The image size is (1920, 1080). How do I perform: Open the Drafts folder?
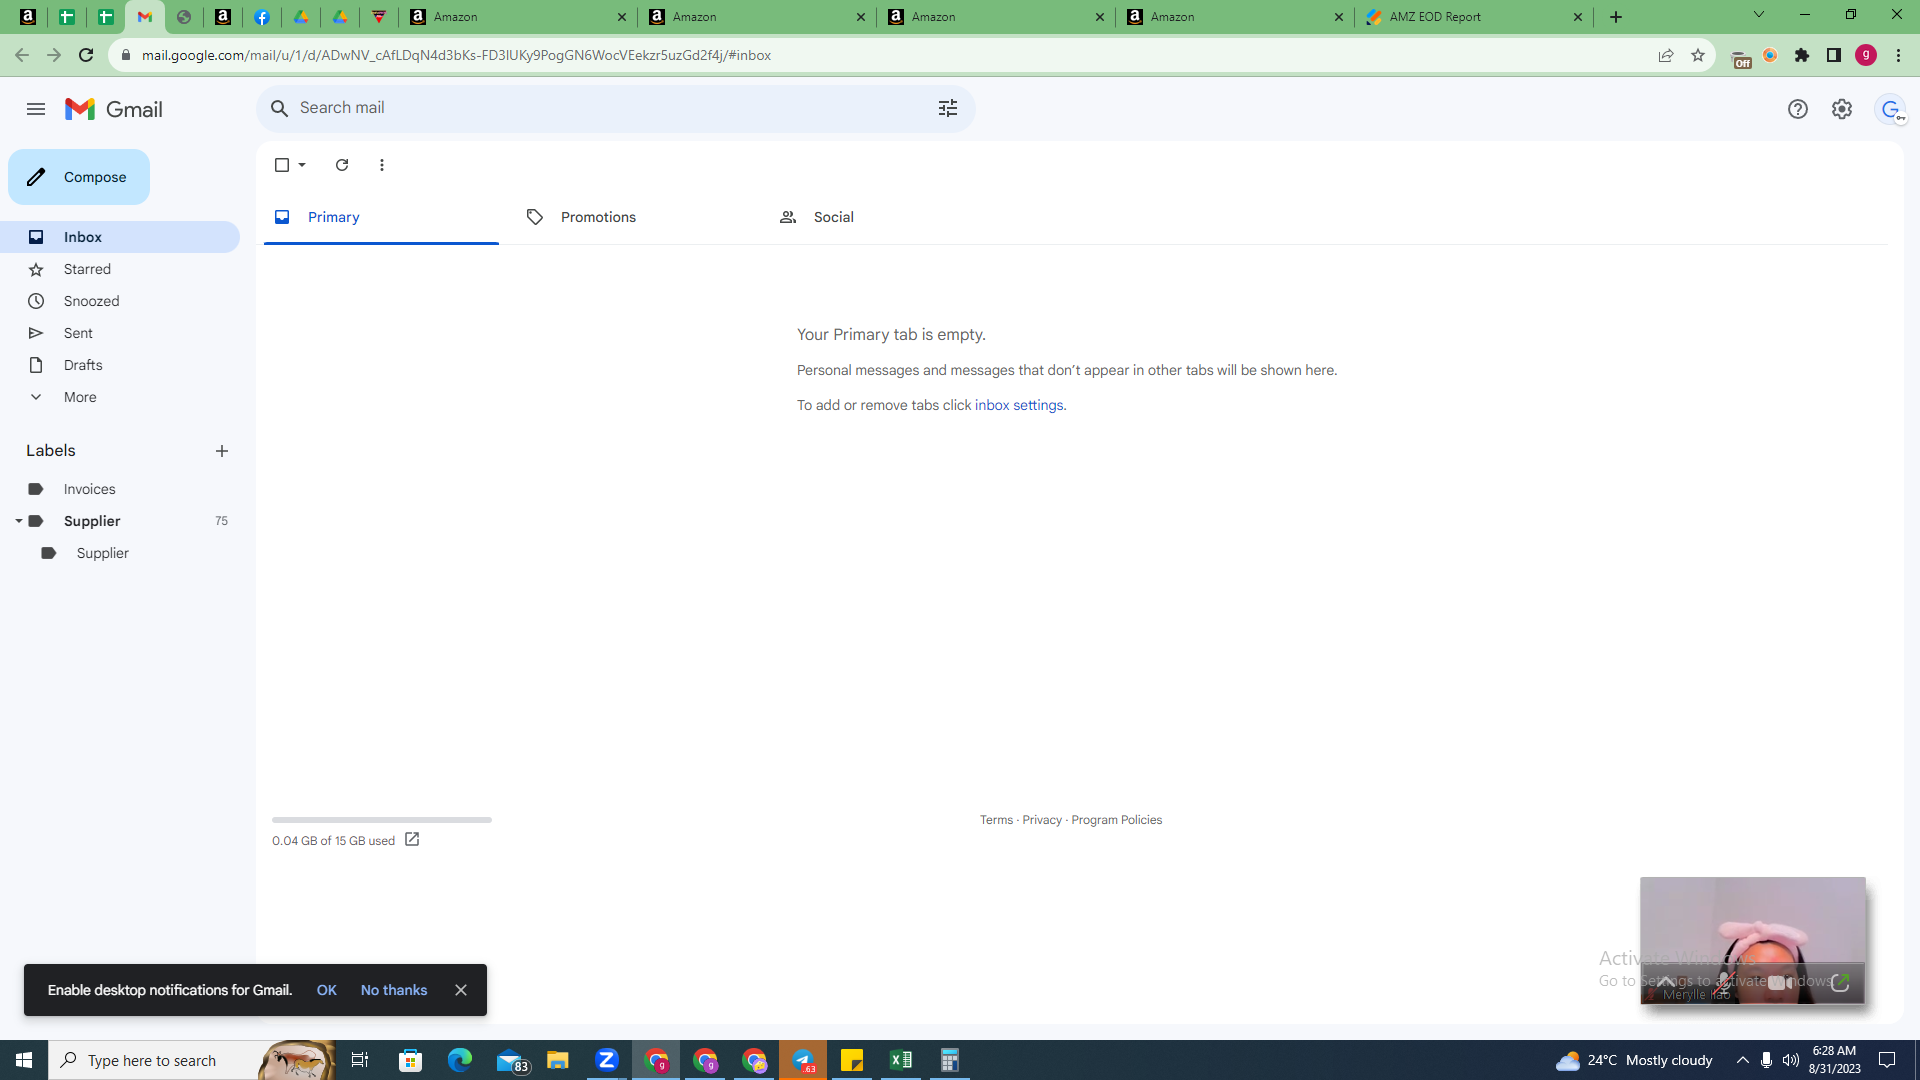pos(120,365)
